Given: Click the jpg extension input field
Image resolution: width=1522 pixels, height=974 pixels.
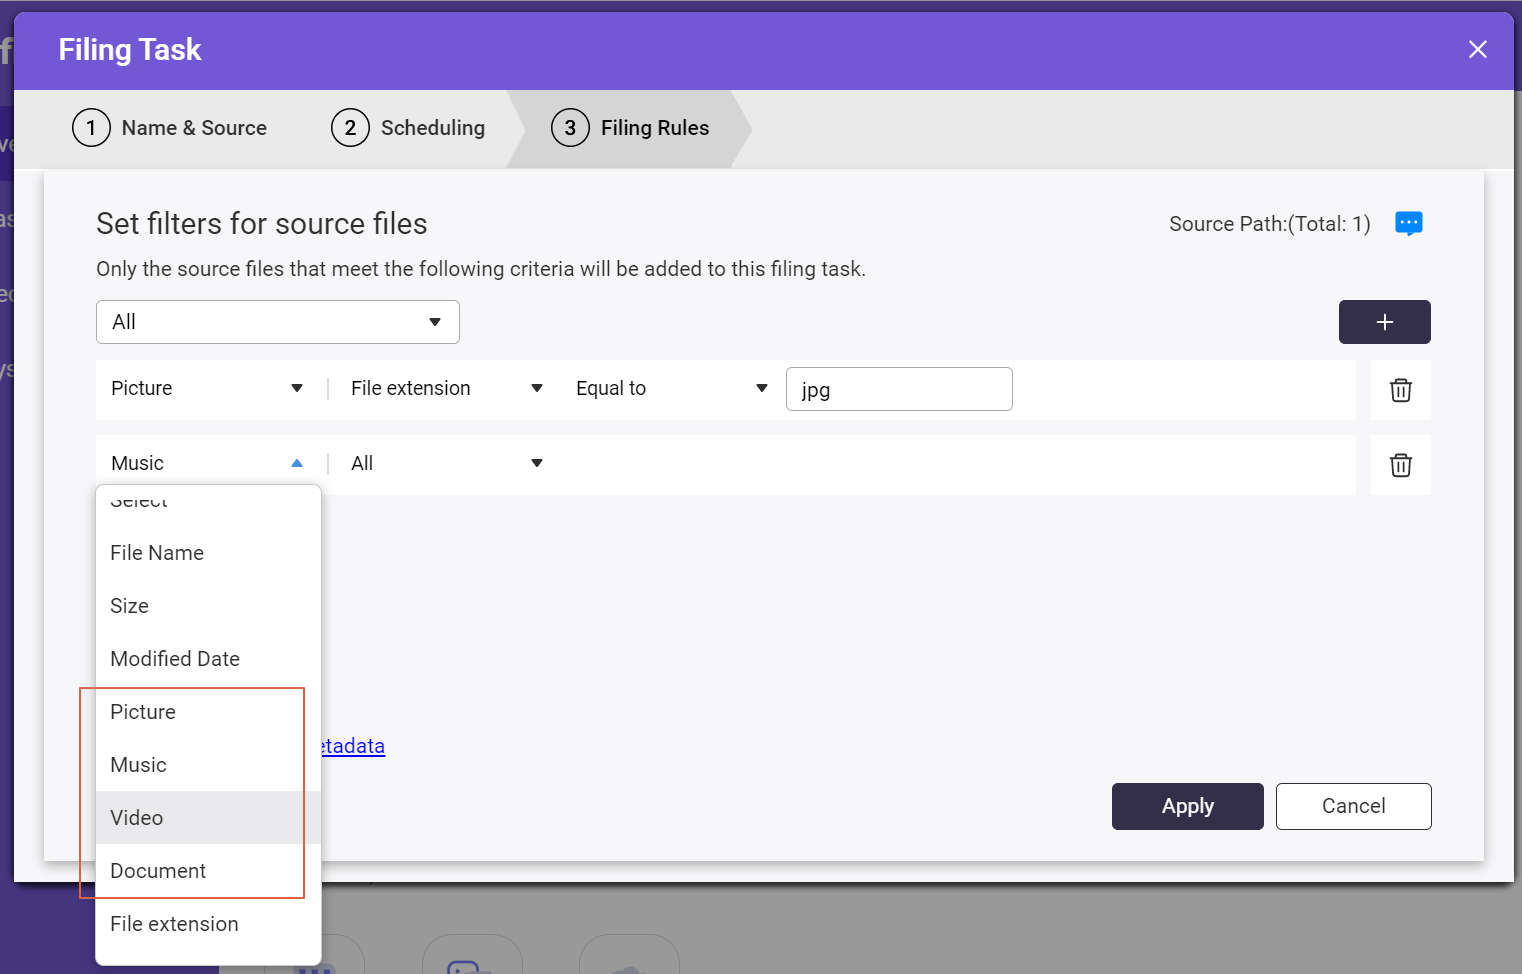Looking at the screenshot, I should [898, 389].
